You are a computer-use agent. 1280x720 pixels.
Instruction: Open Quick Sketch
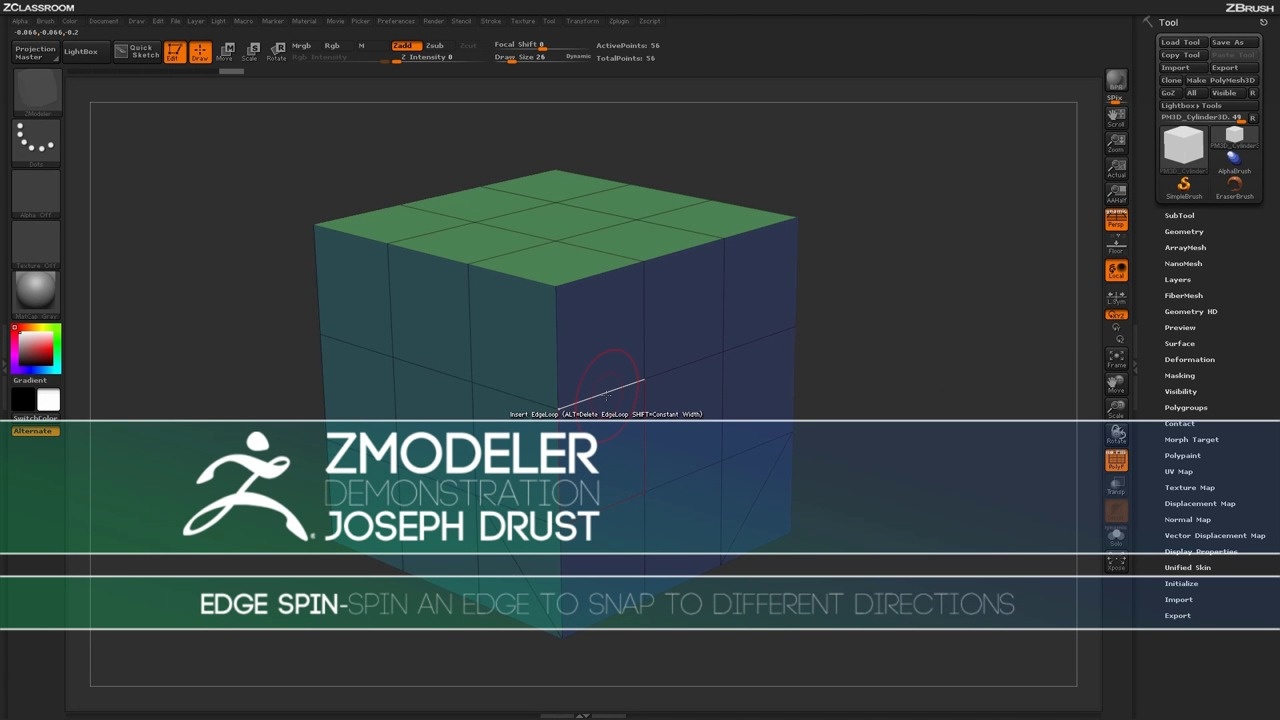click(136, 51)
